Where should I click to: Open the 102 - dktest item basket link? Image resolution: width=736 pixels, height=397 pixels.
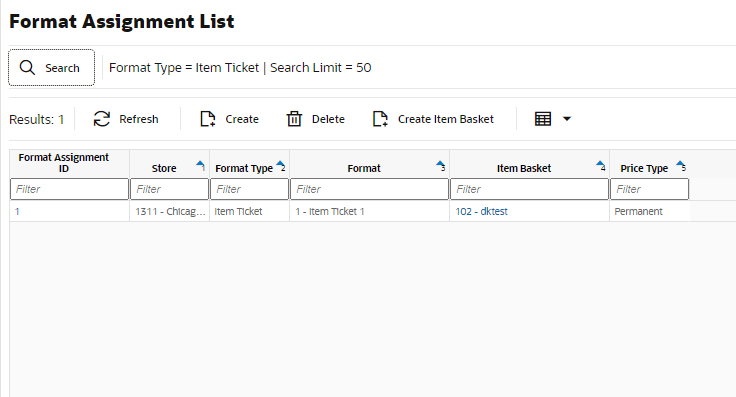click(x=481, y=211)
